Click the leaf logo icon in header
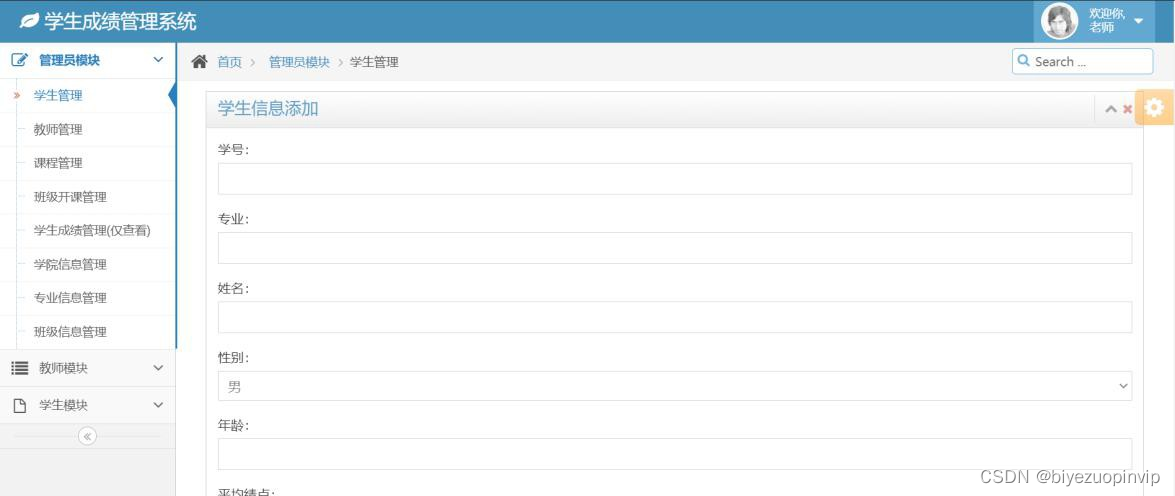 tap(29, 21)
